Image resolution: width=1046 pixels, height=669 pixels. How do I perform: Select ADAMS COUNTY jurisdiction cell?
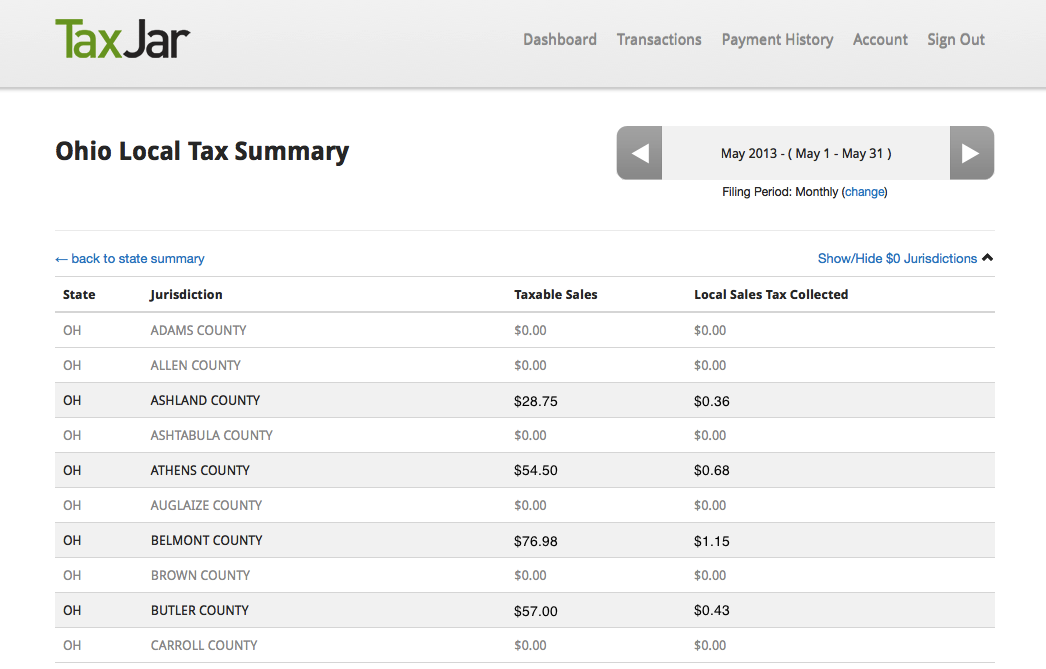coord(198,330)
